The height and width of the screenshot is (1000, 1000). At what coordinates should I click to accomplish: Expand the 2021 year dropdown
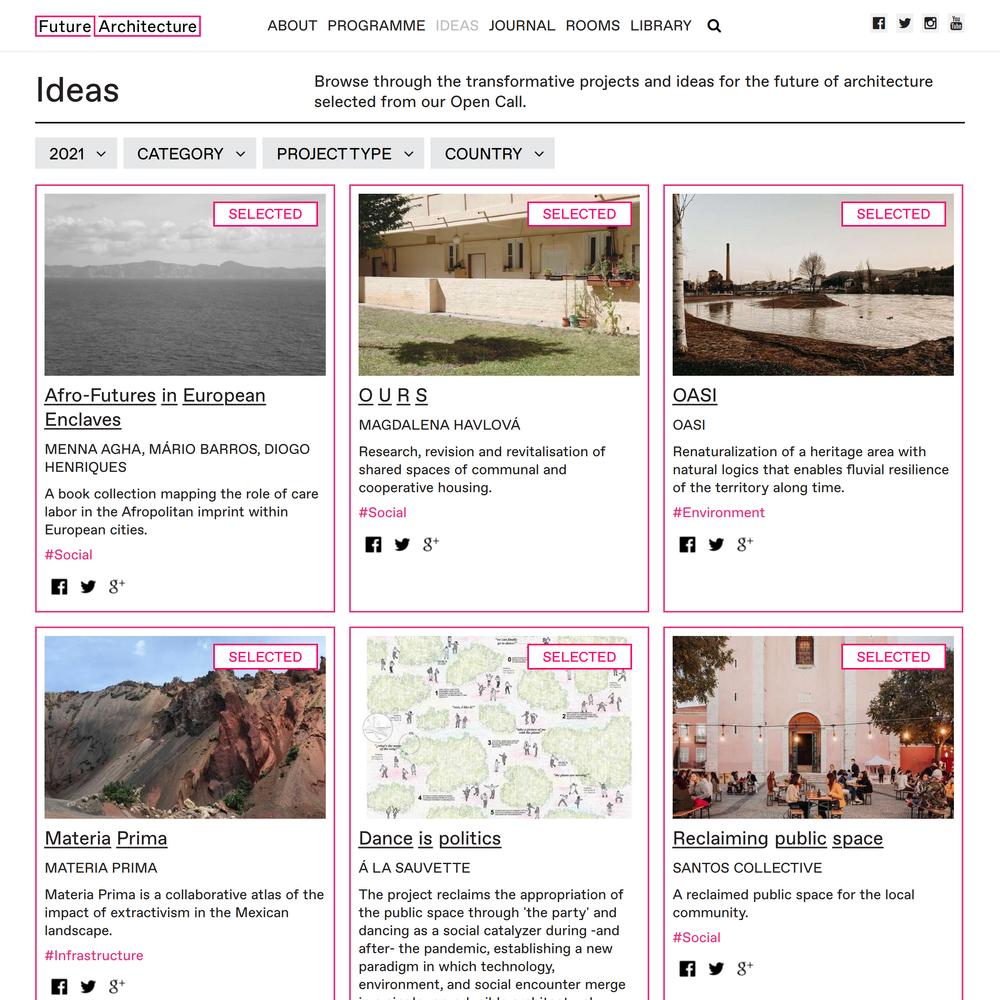[76, 154]
